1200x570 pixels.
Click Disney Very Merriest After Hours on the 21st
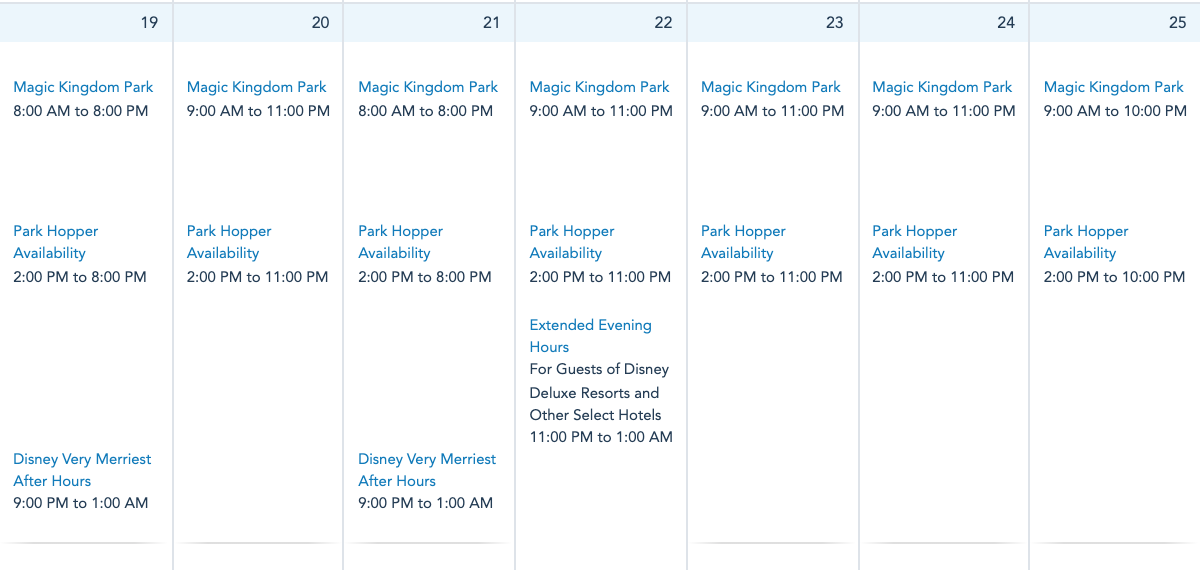click(427, 470)
